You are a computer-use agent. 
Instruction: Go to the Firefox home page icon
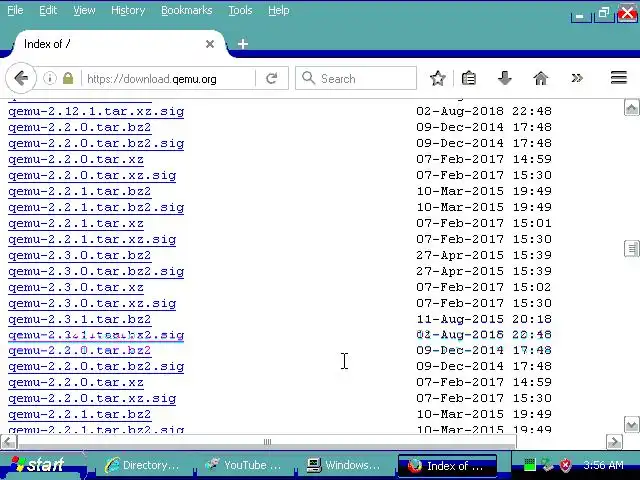(540, 78)
